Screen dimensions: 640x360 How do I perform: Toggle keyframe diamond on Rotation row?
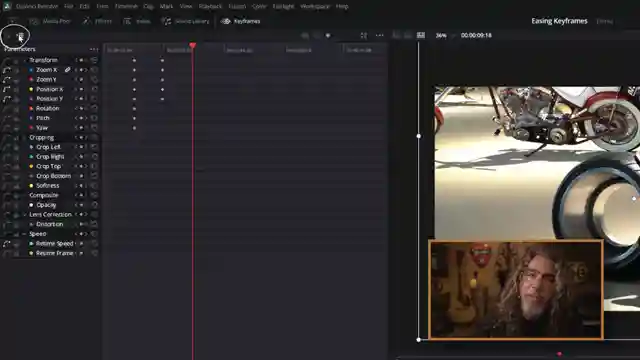[x=81, y=109]
